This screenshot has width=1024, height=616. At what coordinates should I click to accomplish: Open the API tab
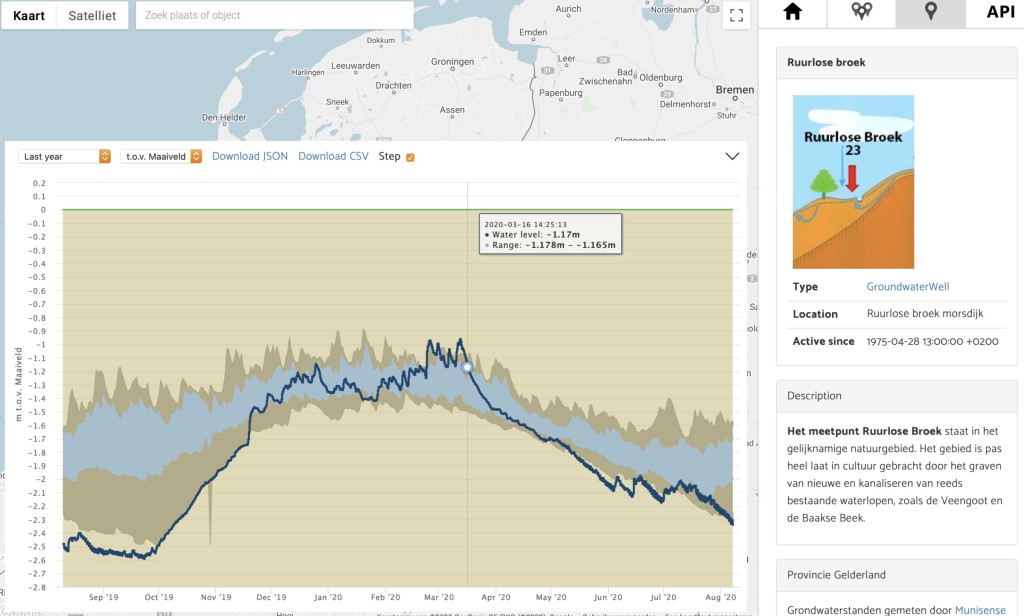[1000, 12]
